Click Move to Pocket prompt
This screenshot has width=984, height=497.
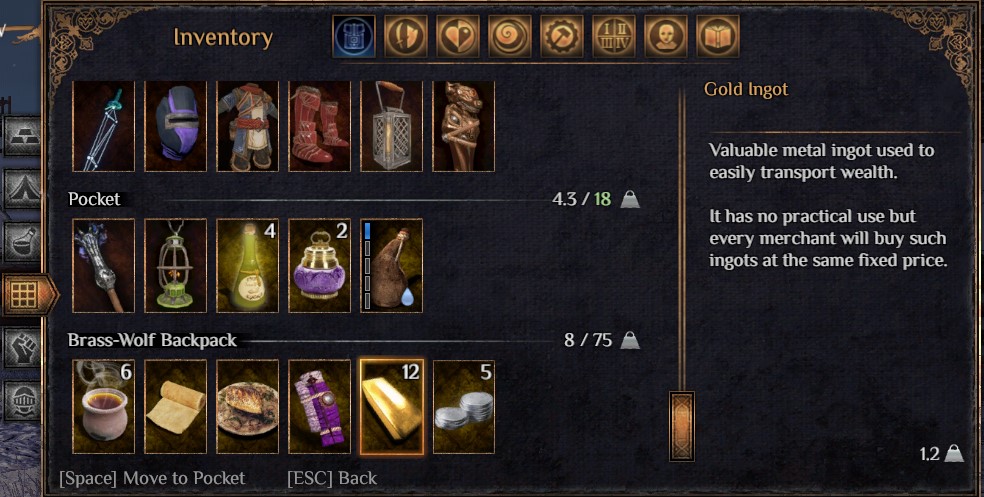tap(152, 478)
